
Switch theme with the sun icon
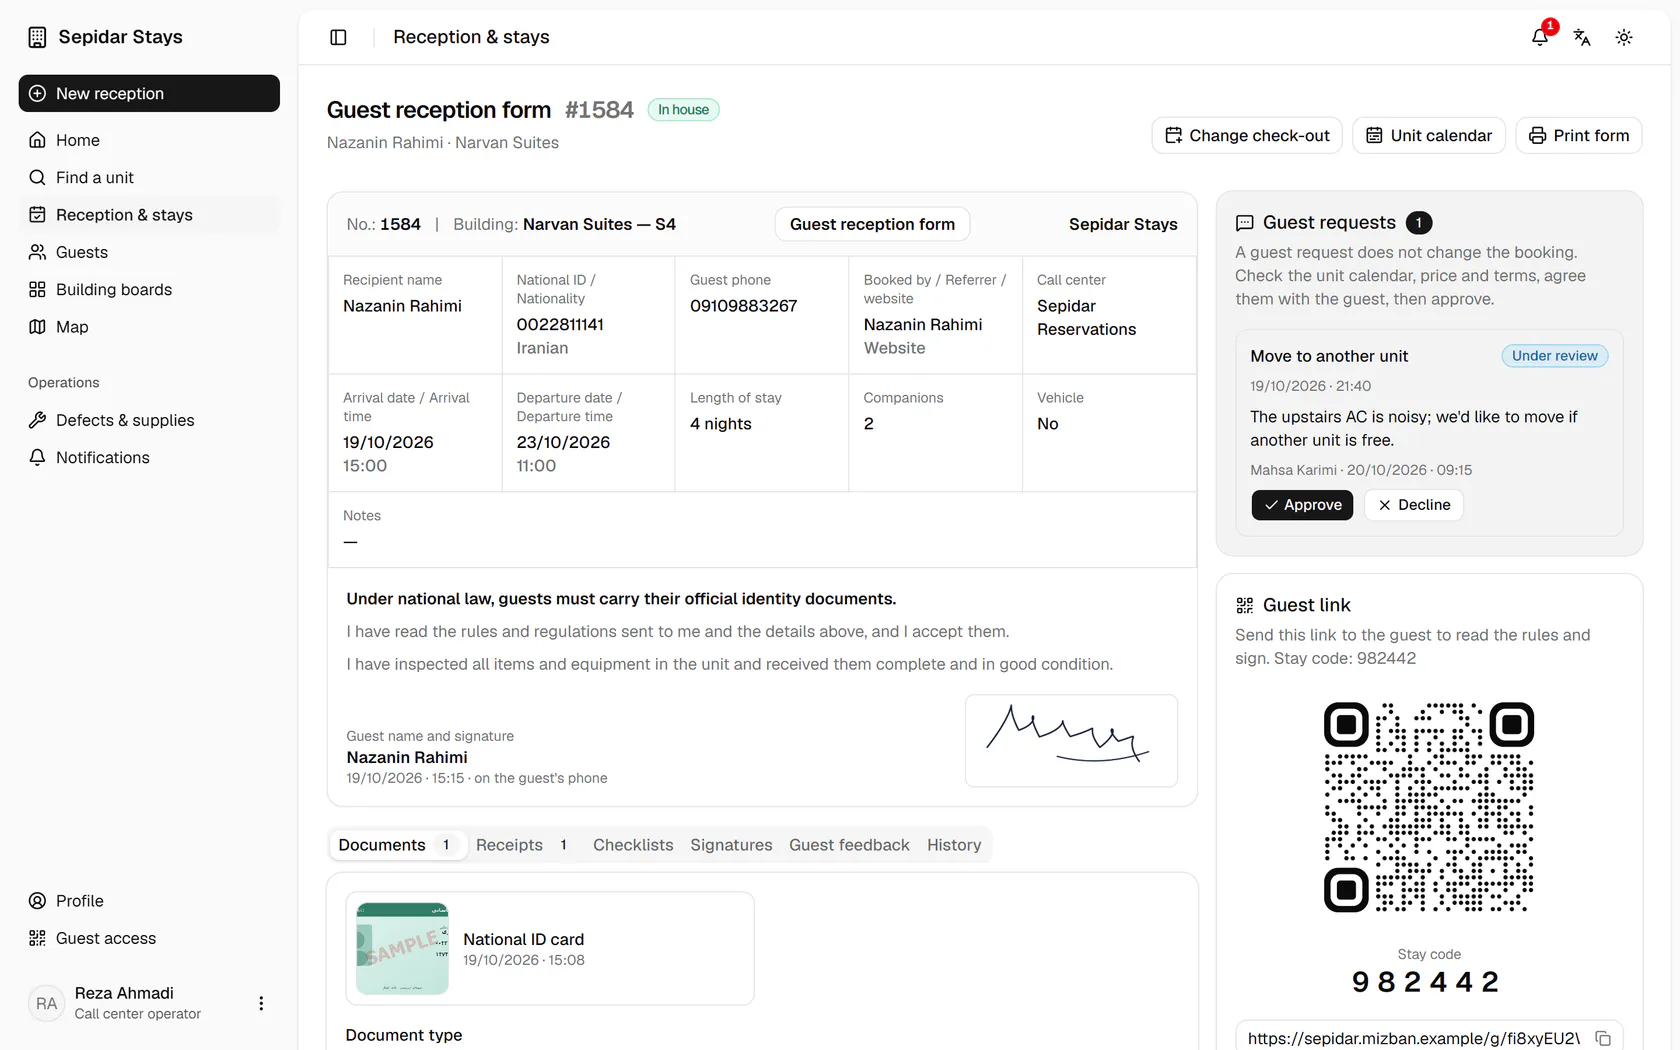tap(1624, 37)
